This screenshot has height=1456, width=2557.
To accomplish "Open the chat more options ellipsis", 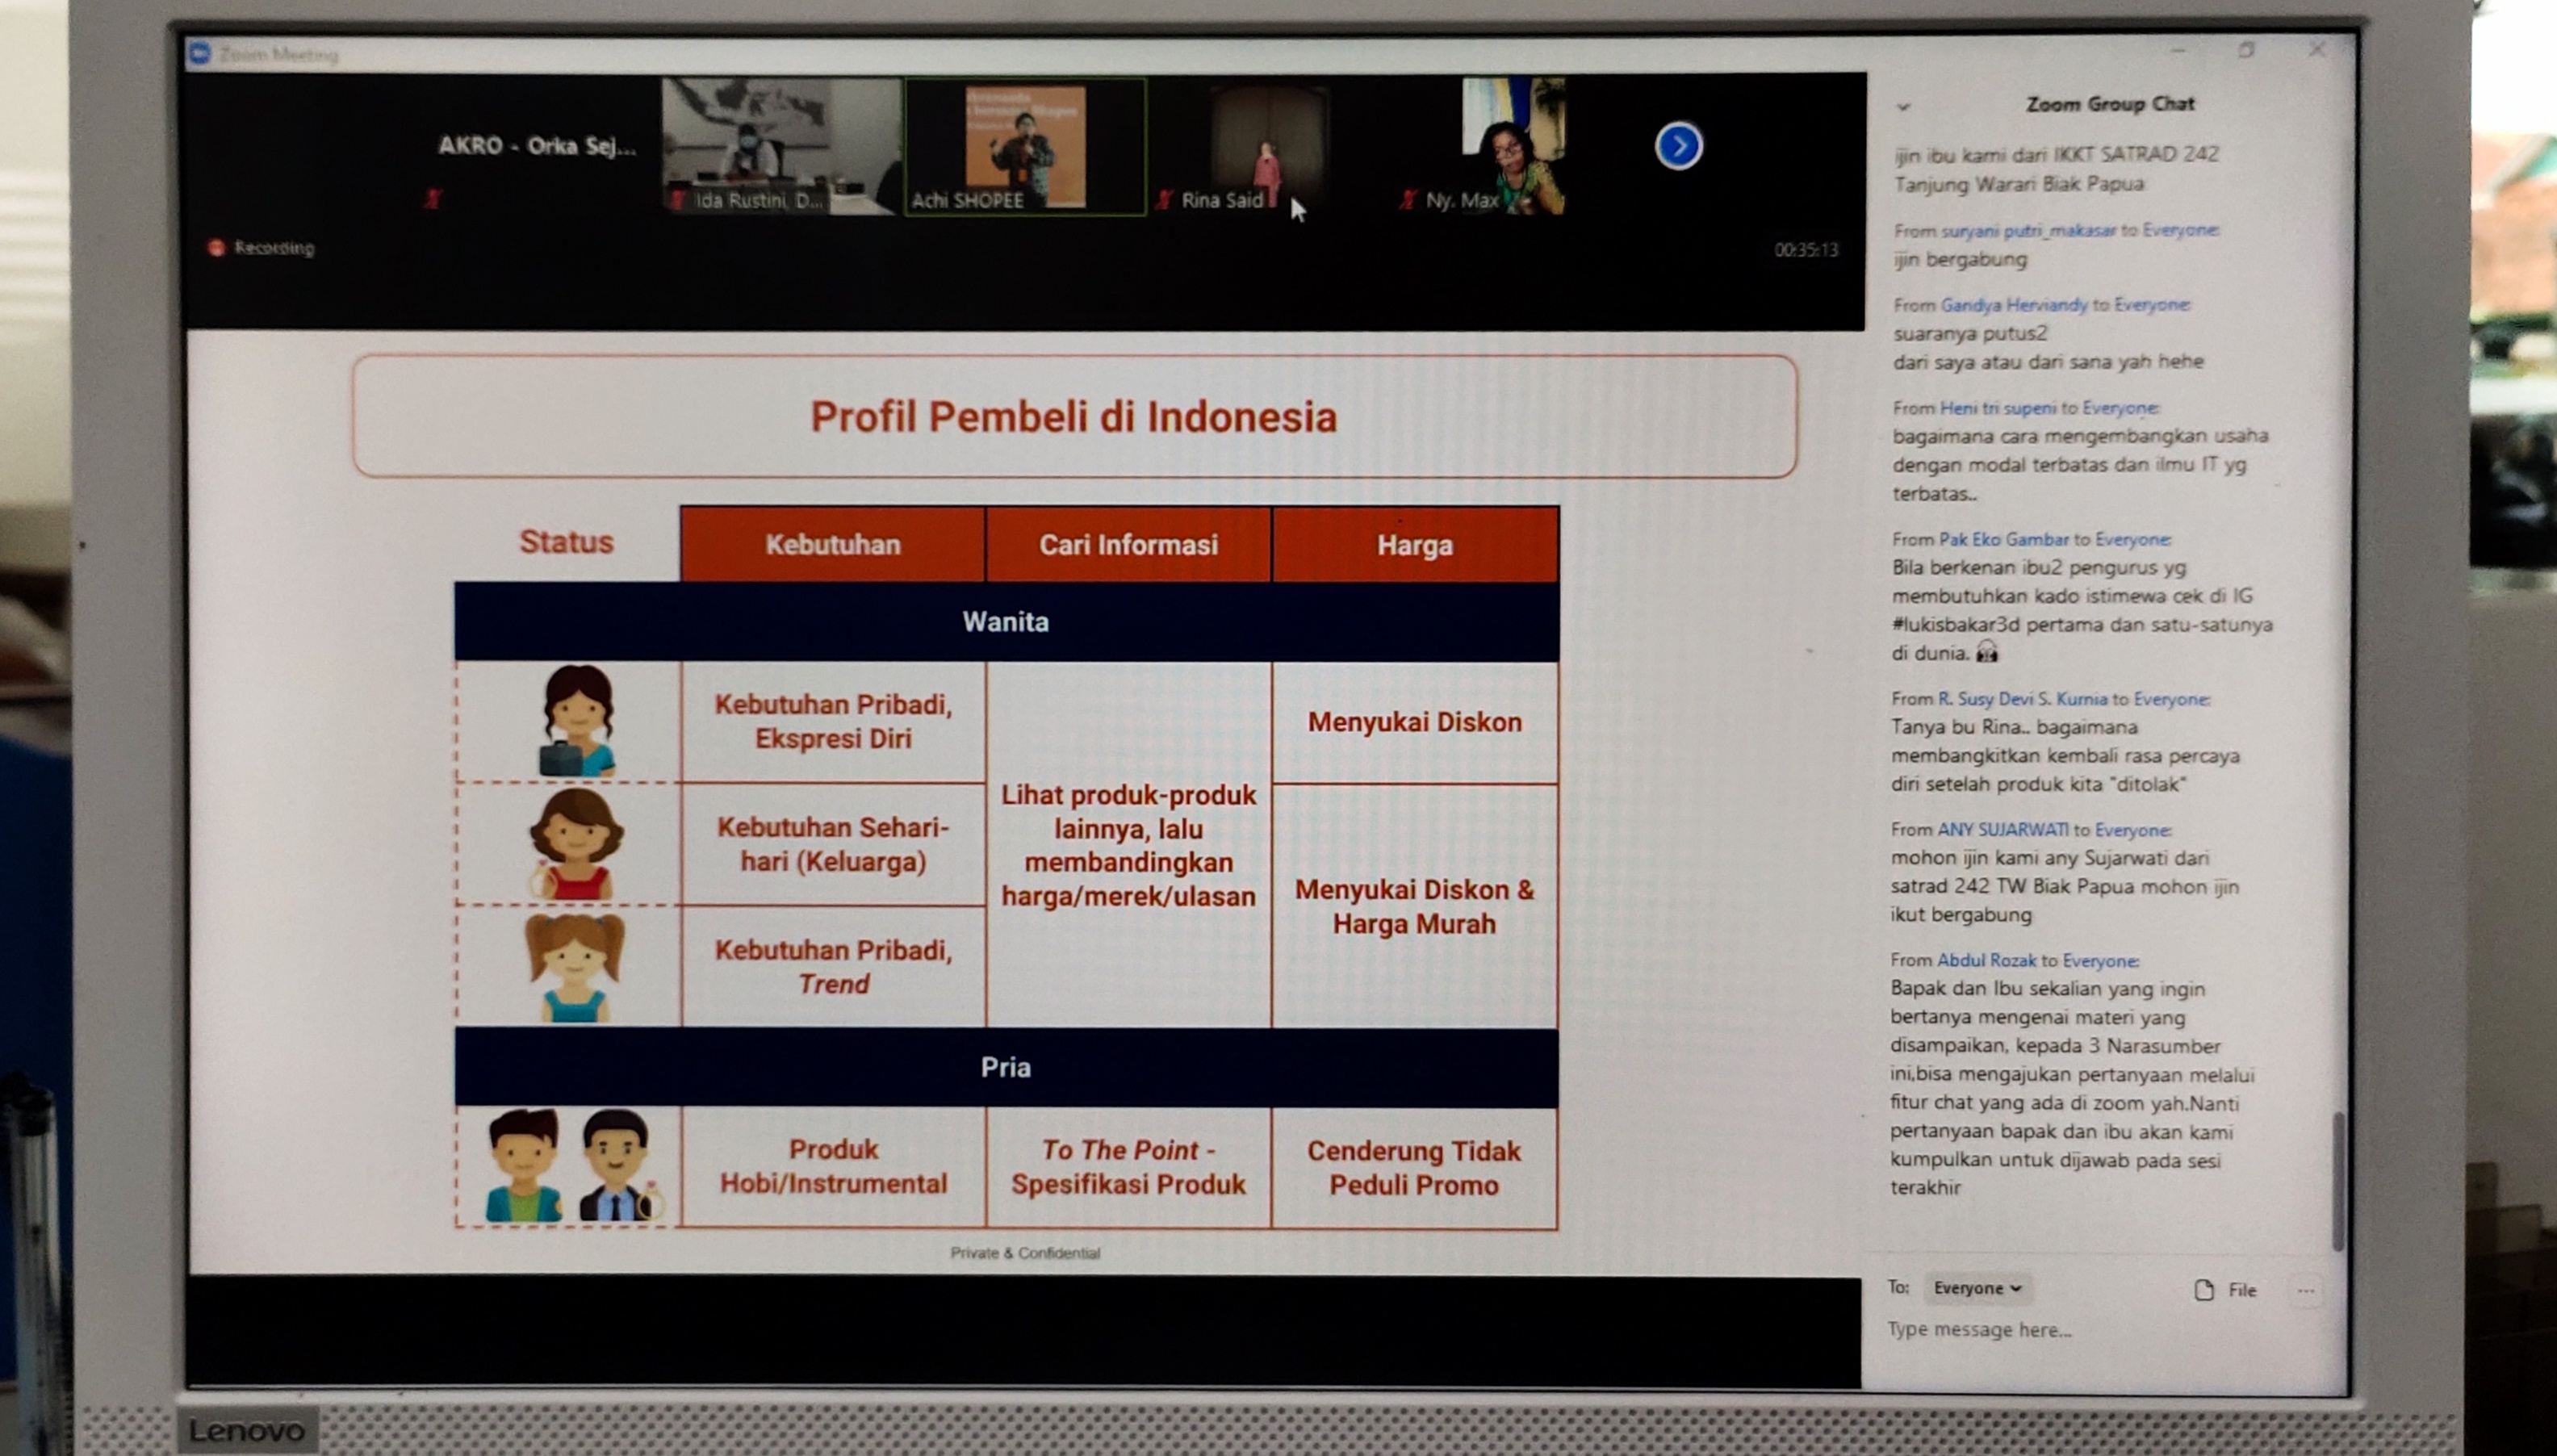I will click(x=2305, y=1290).
